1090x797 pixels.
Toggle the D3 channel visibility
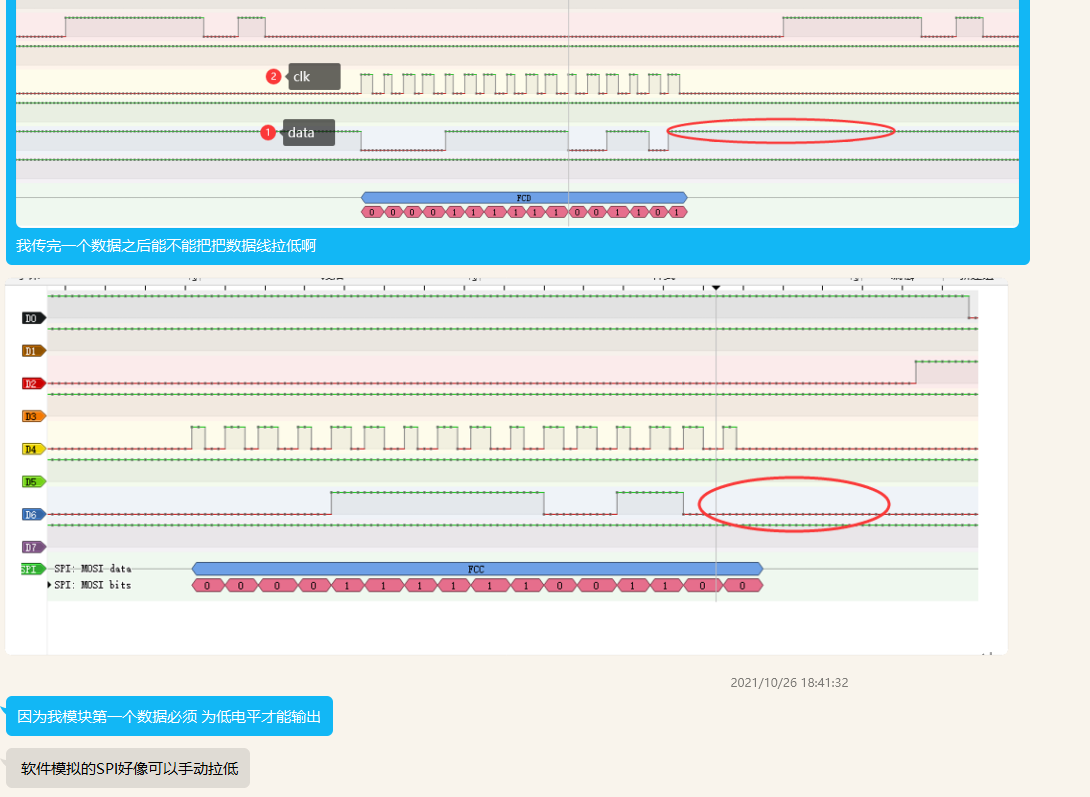(x=32, y=415)
